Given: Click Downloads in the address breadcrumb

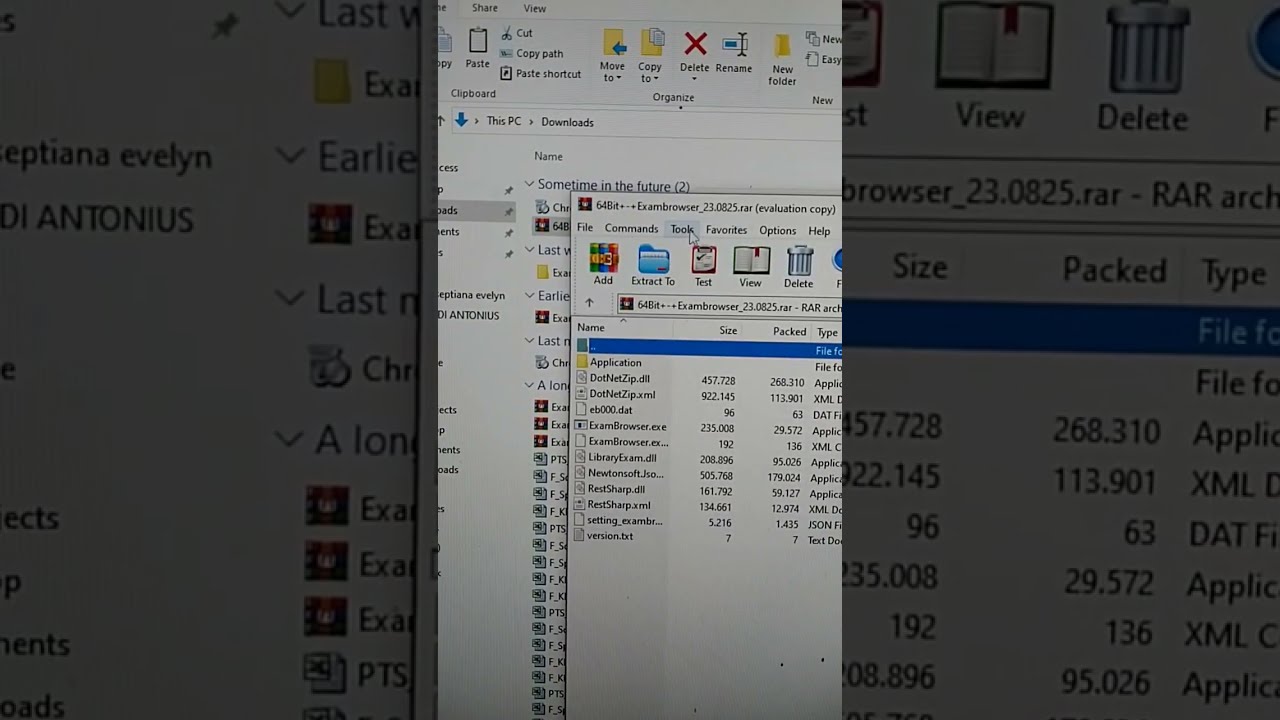Looking at the screenshot, I should (x=567, y=122).
